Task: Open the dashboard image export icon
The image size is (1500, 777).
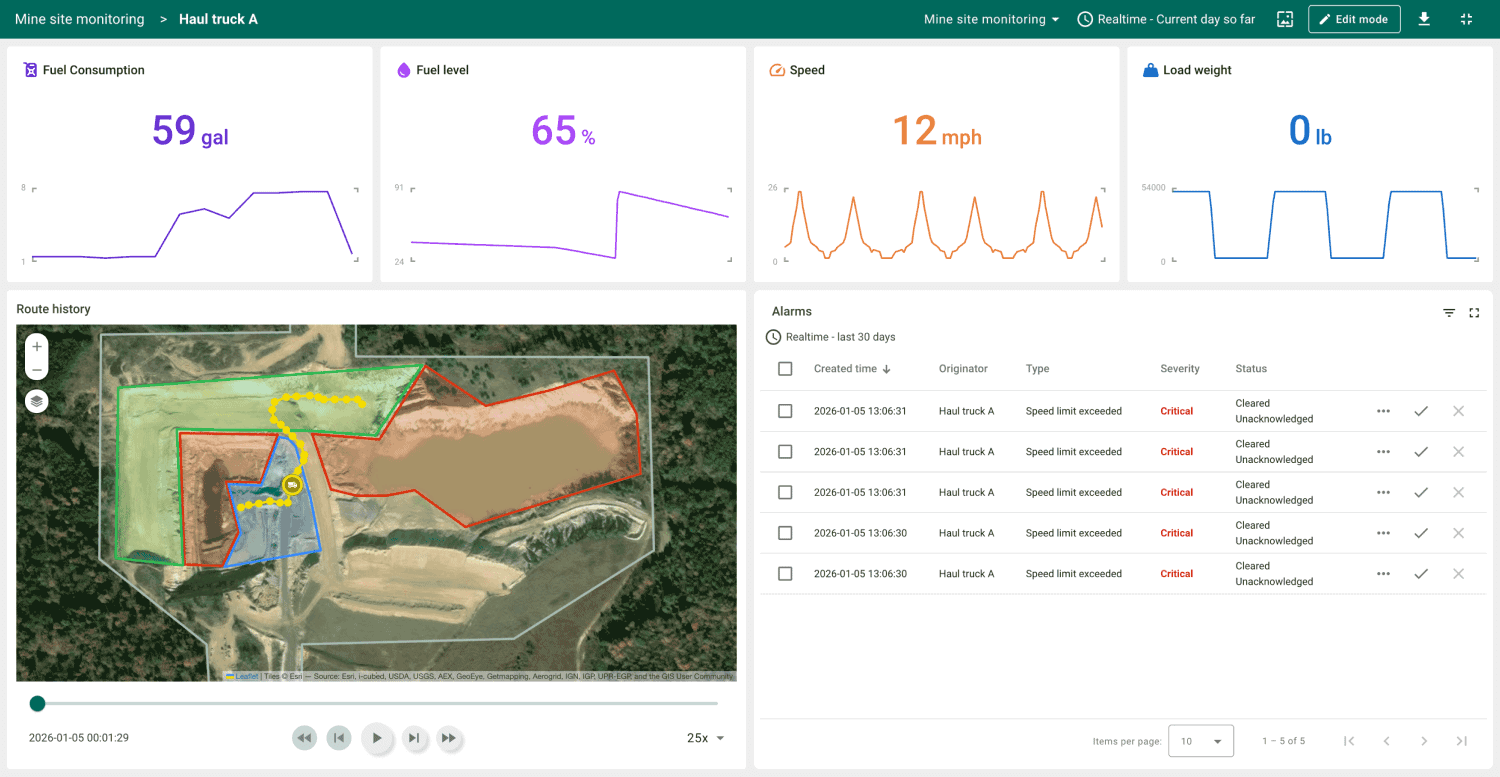Action: pyautogui.click(x=1285, y=19)
